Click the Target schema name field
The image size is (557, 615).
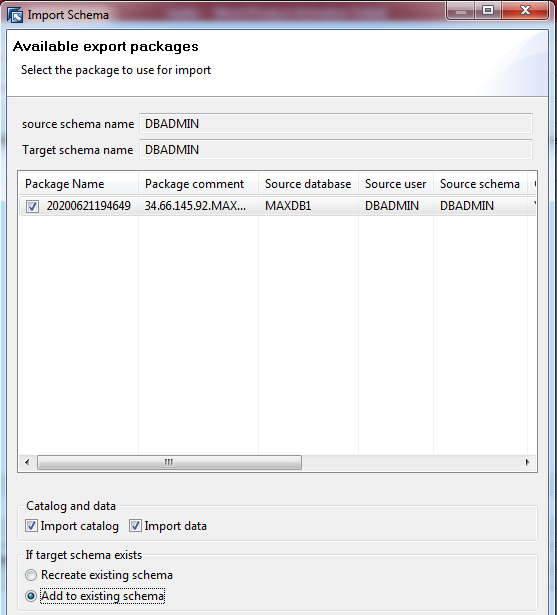[336, 150]
